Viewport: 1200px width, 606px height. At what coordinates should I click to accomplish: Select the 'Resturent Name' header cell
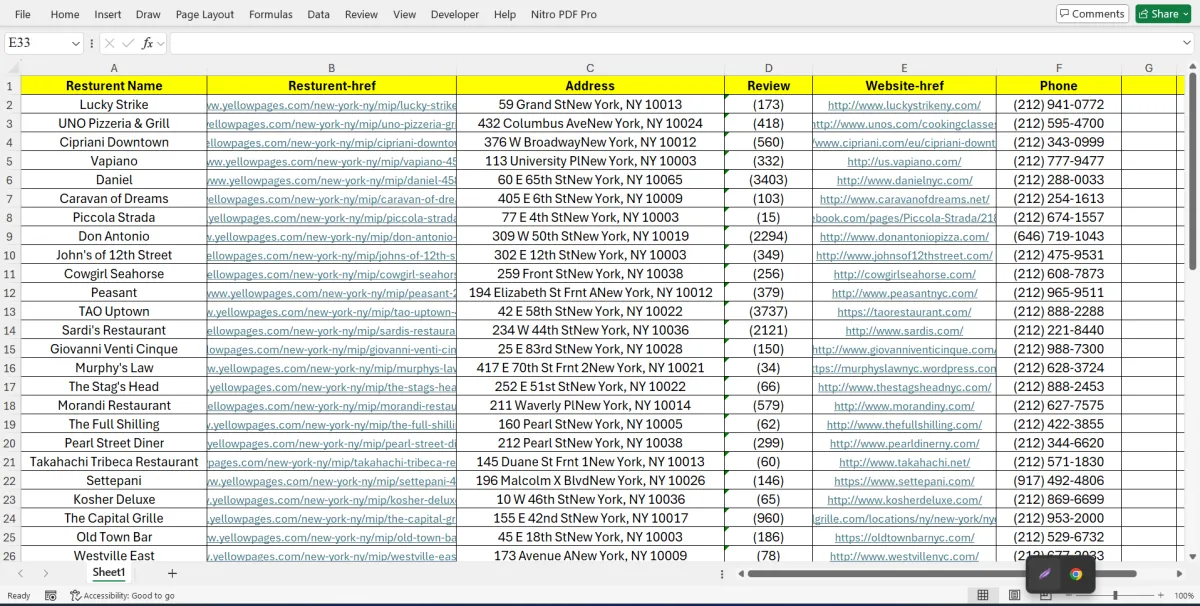click(114, 86)
